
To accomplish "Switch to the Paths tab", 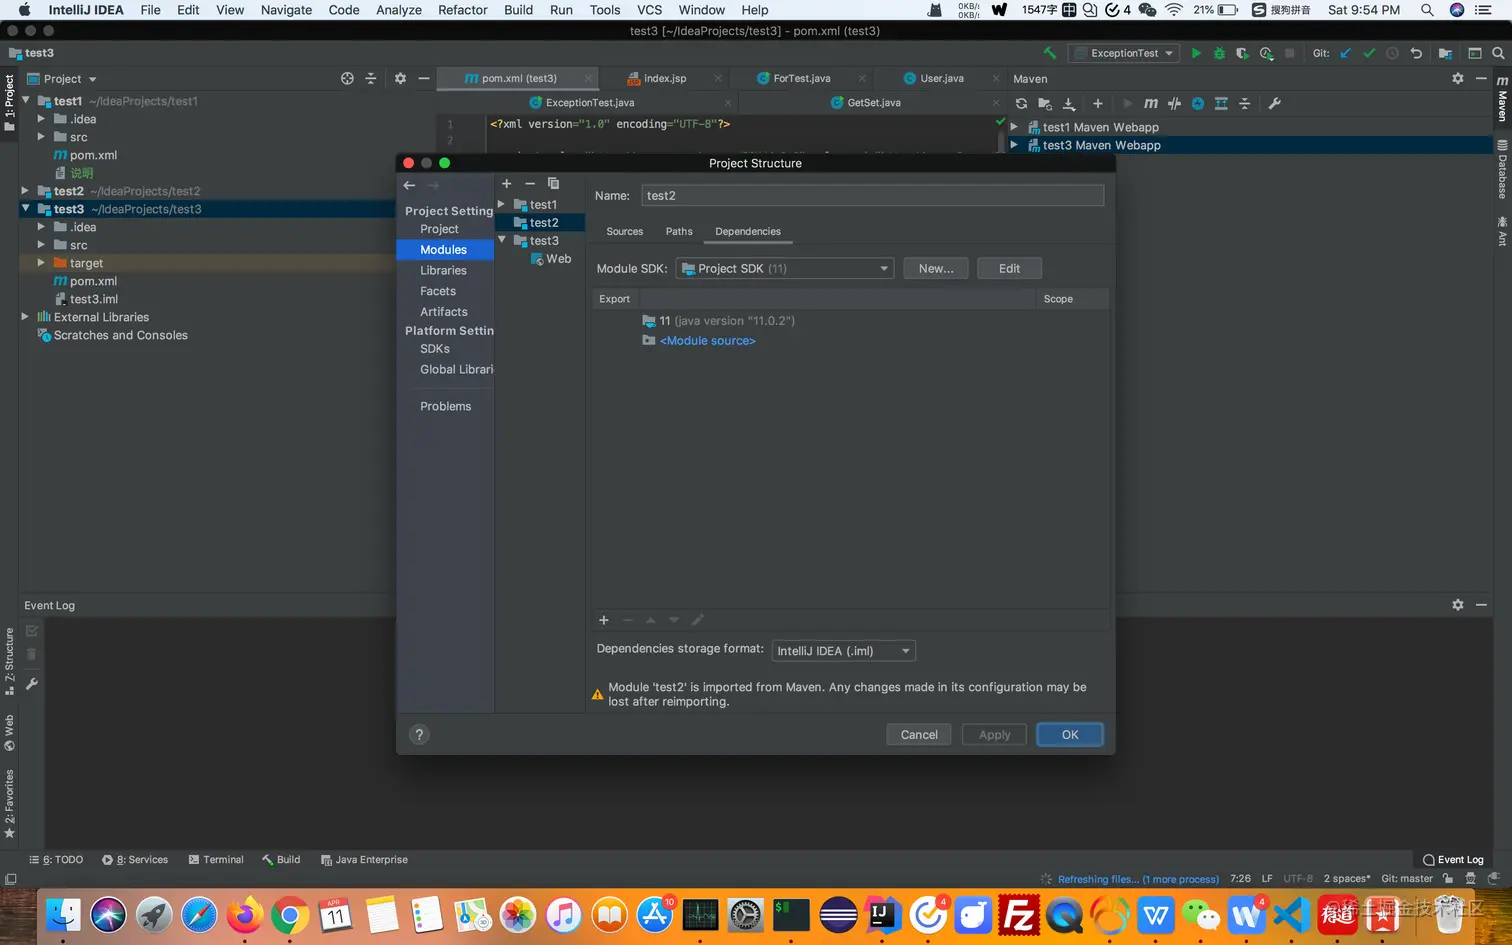I will (x=679, y=232).
